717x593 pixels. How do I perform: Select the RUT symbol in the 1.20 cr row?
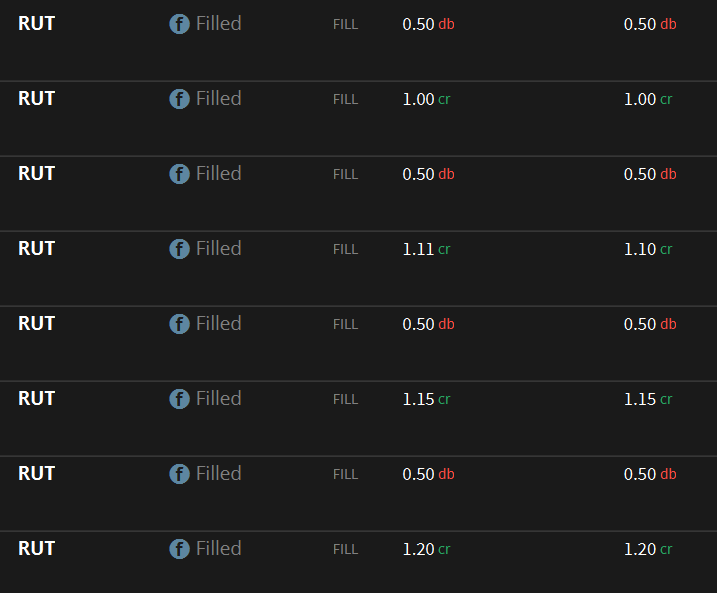[x=36, y=548]
